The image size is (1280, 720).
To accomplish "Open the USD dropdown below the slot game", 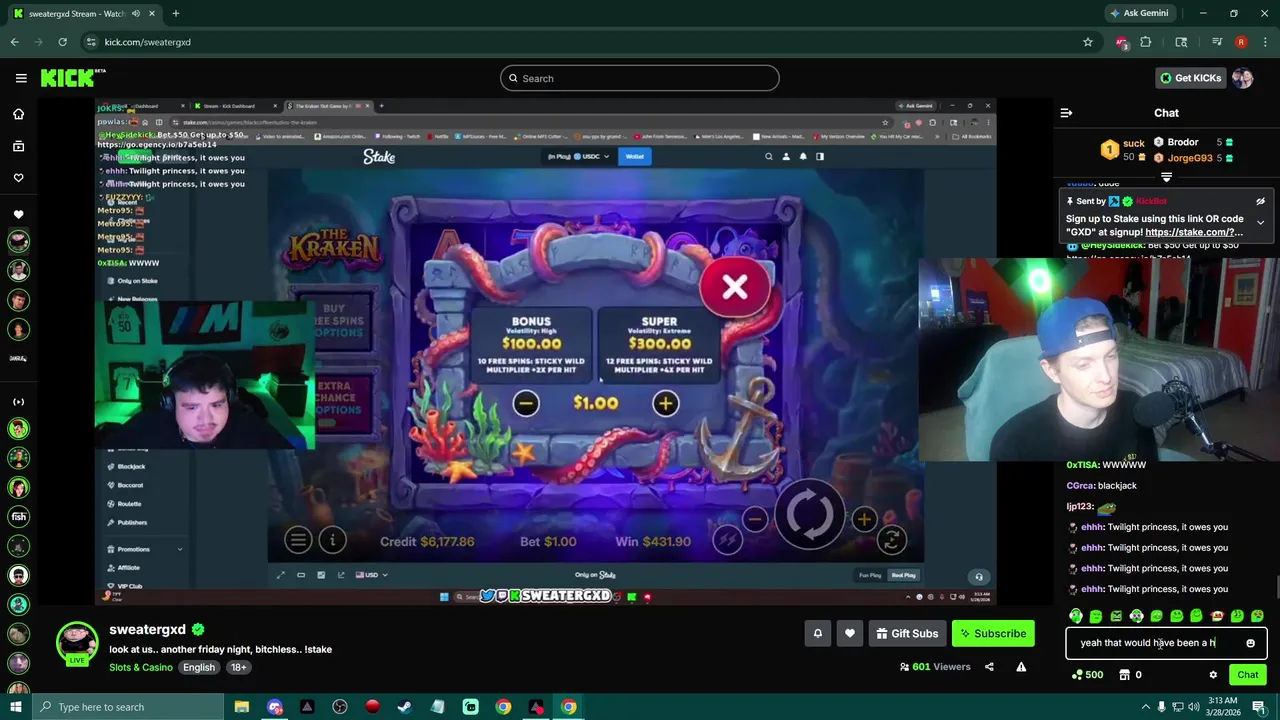I will (x=370, y=575).
